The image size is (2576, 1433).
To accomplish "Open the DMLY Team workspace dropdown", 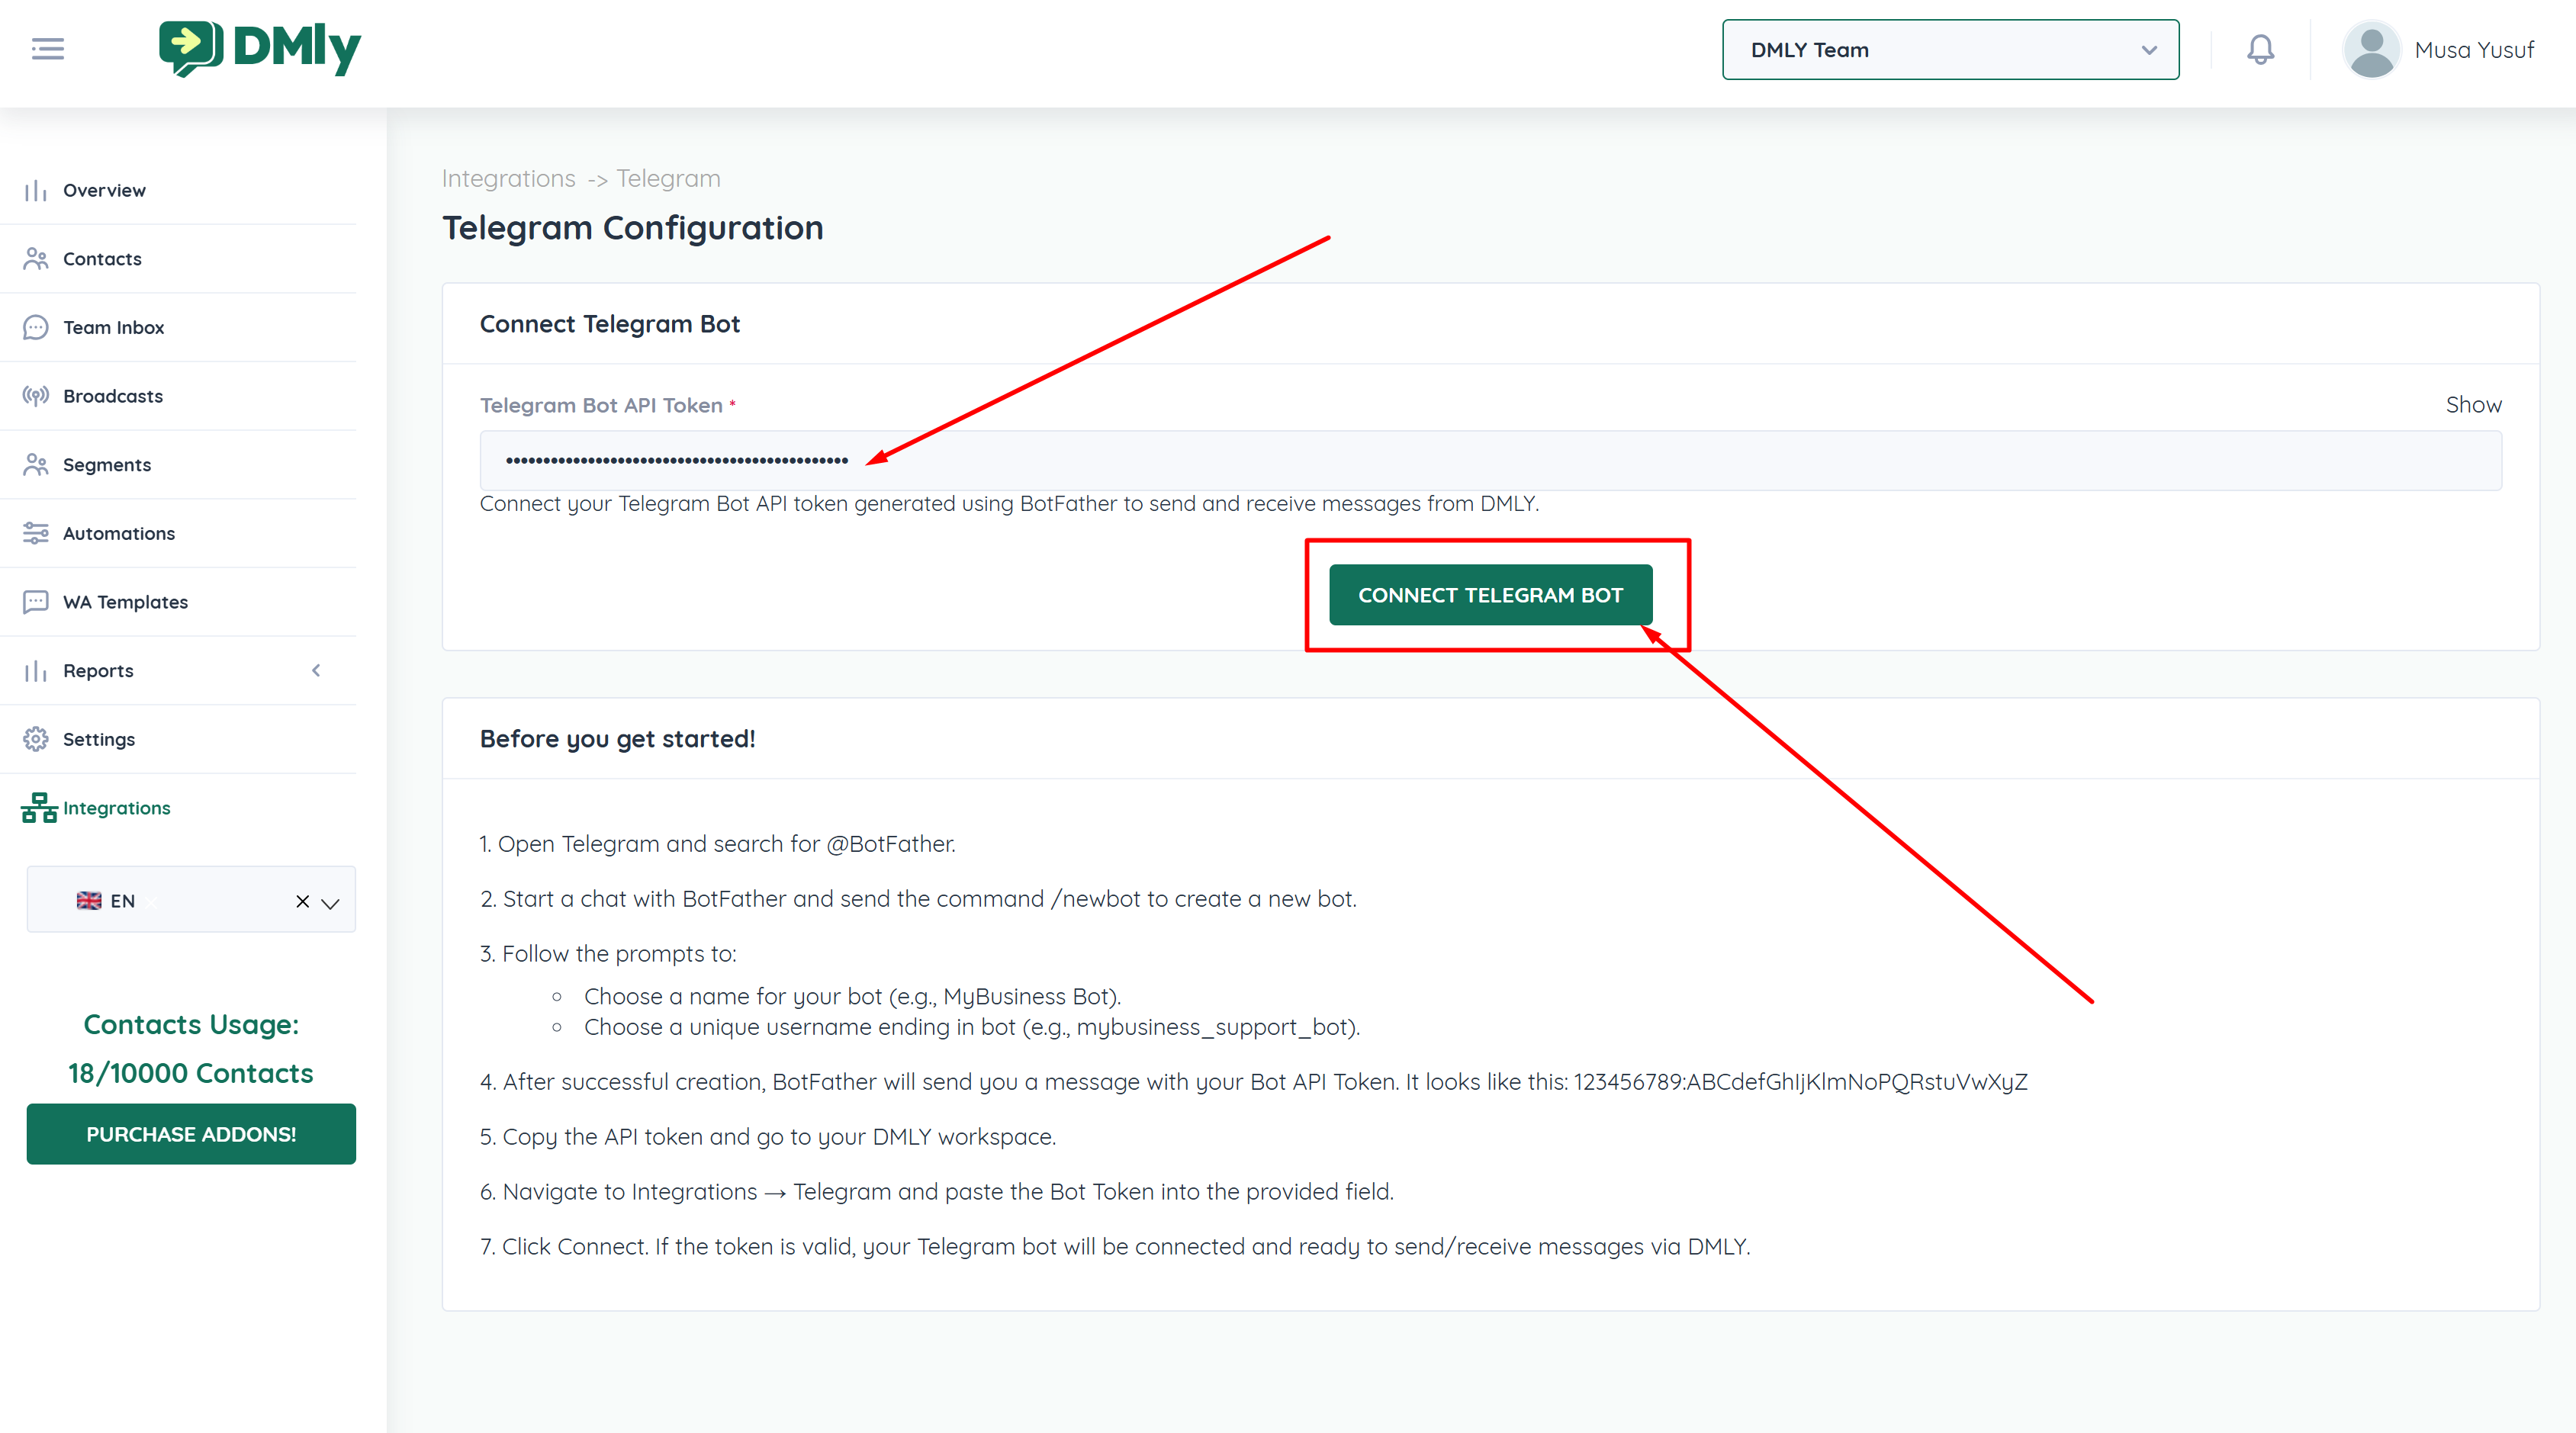I will tap(1950, 50).
